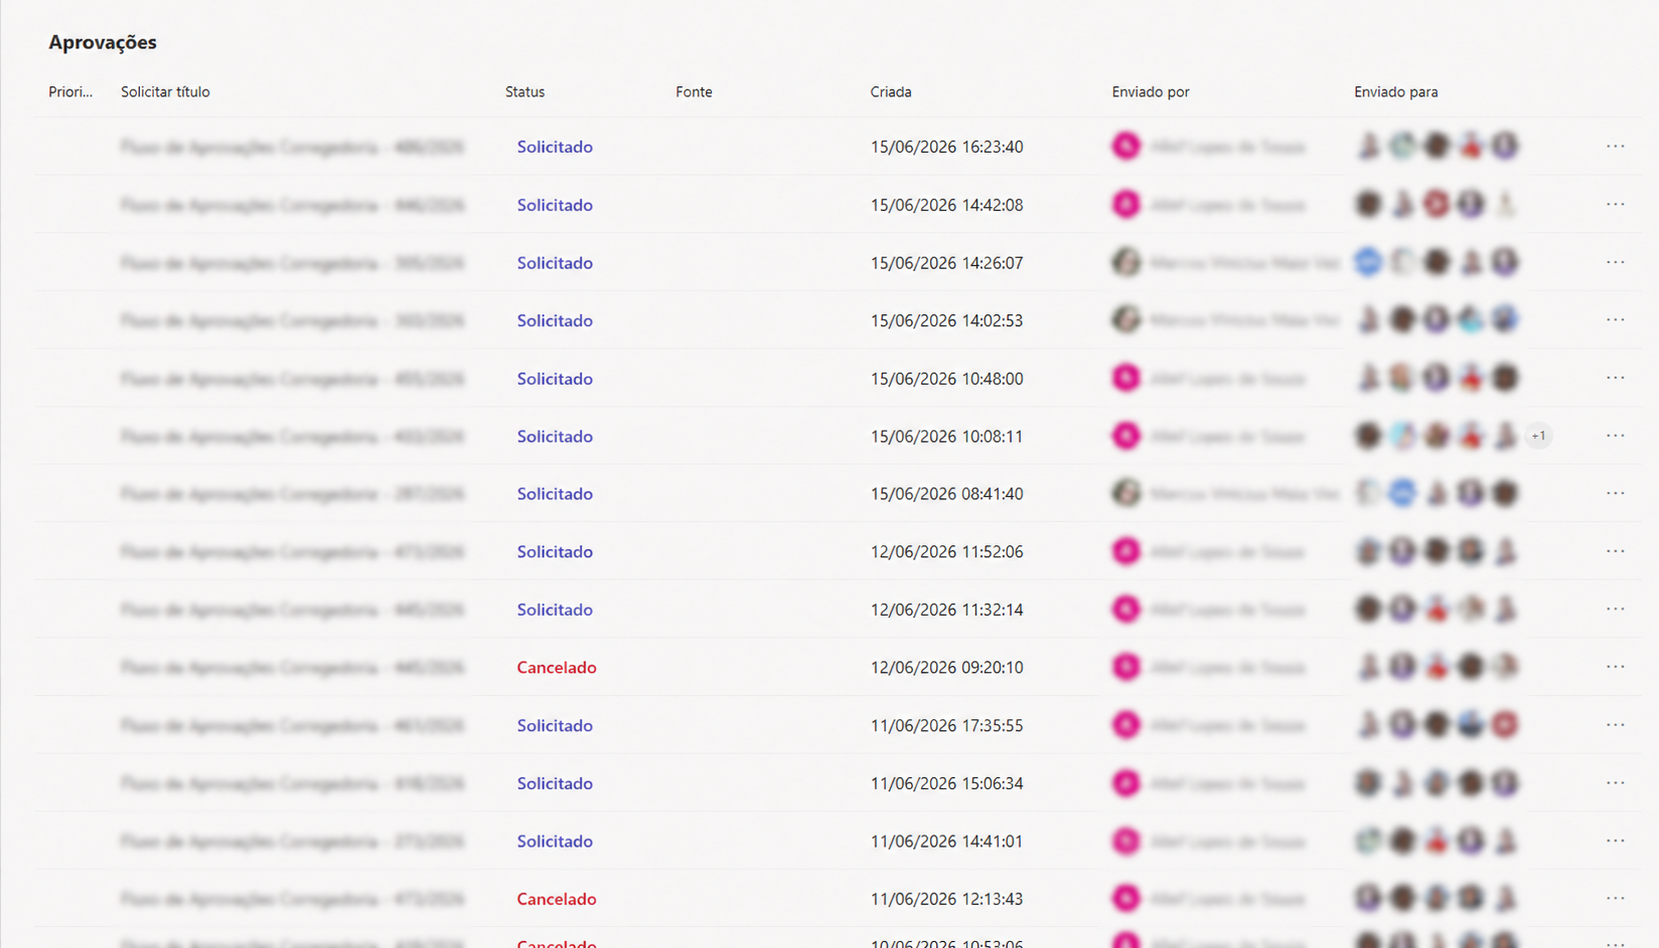Expand the +1 extra recipients badge

(x=1538, y=436)
